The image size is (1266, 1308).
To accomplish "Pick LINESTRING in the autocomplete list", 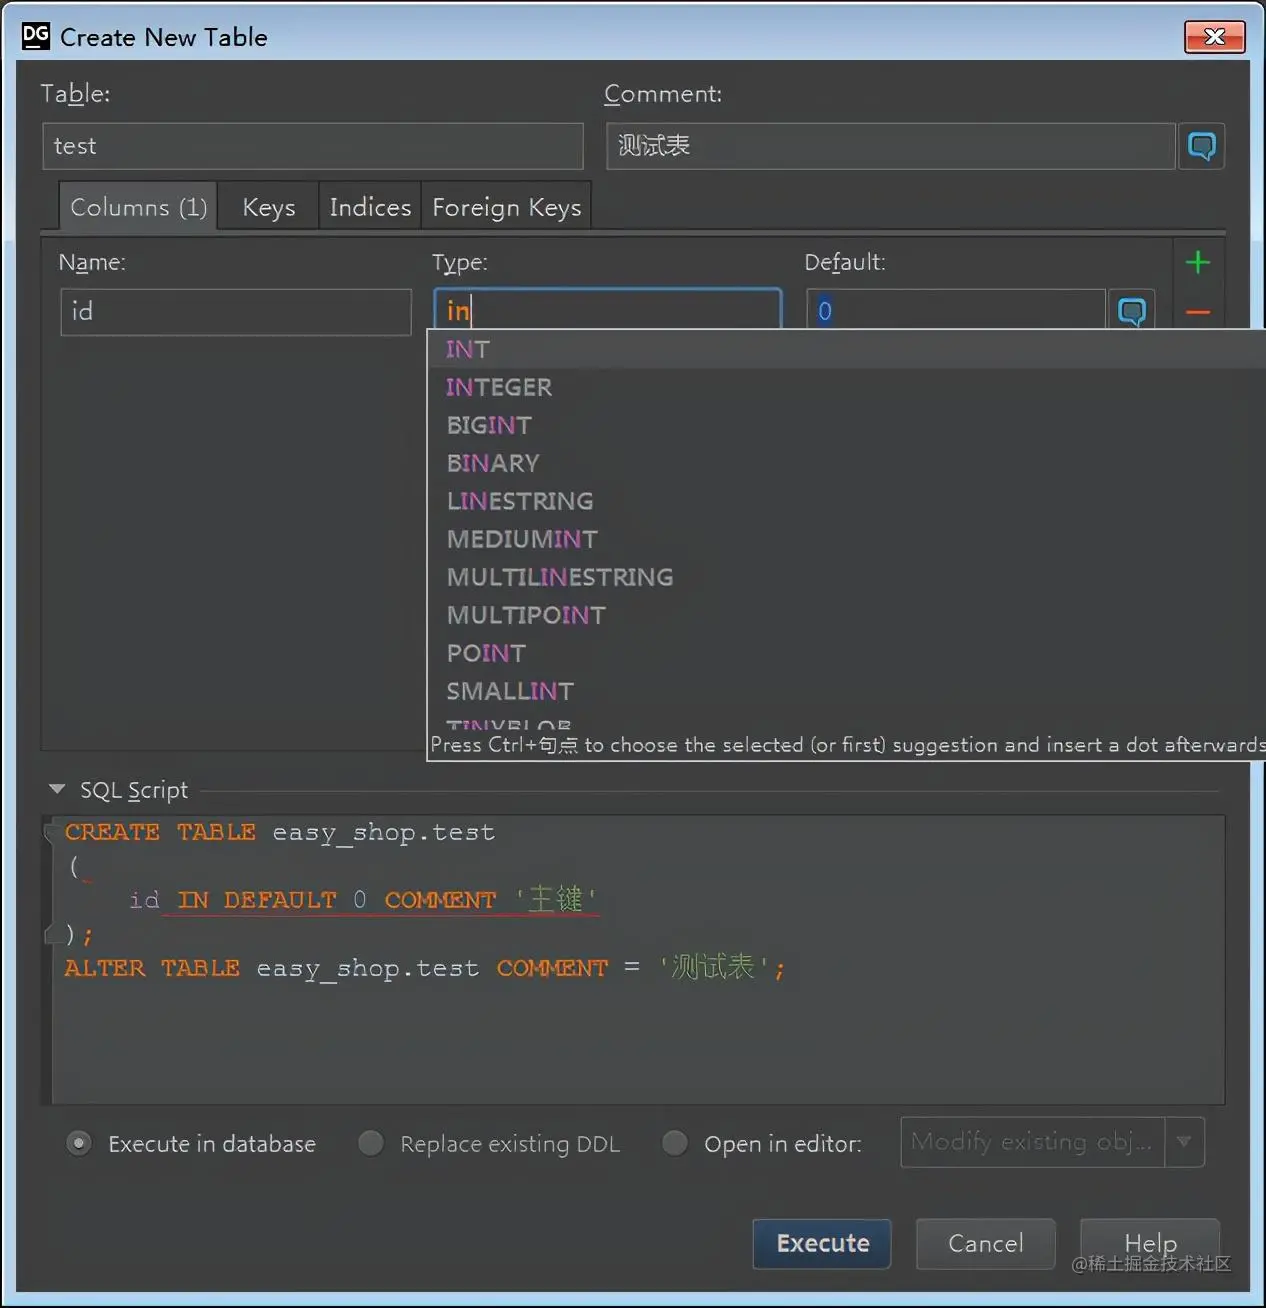I will (x=846, y=501).
